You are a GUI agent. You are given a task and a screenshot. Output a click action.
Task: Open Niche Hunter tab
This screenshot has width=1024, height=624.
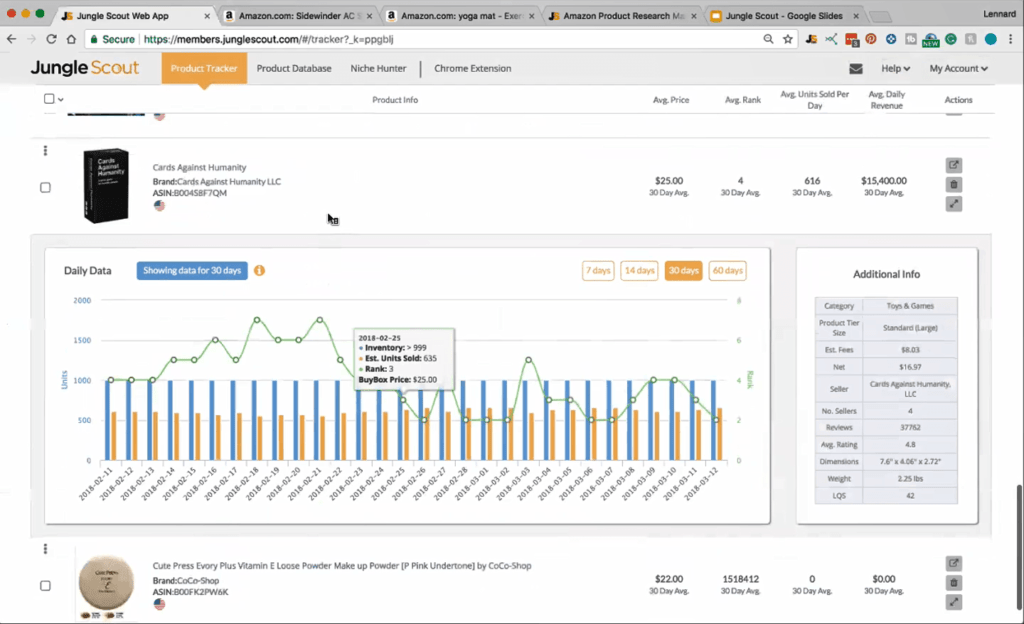[378, 68]
